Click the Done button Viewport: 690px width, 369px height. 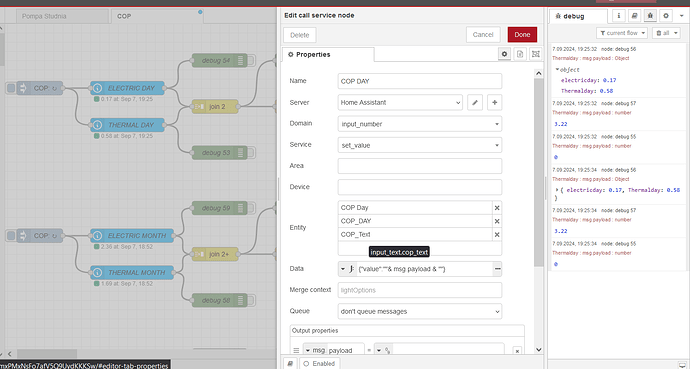click(522, 35)
